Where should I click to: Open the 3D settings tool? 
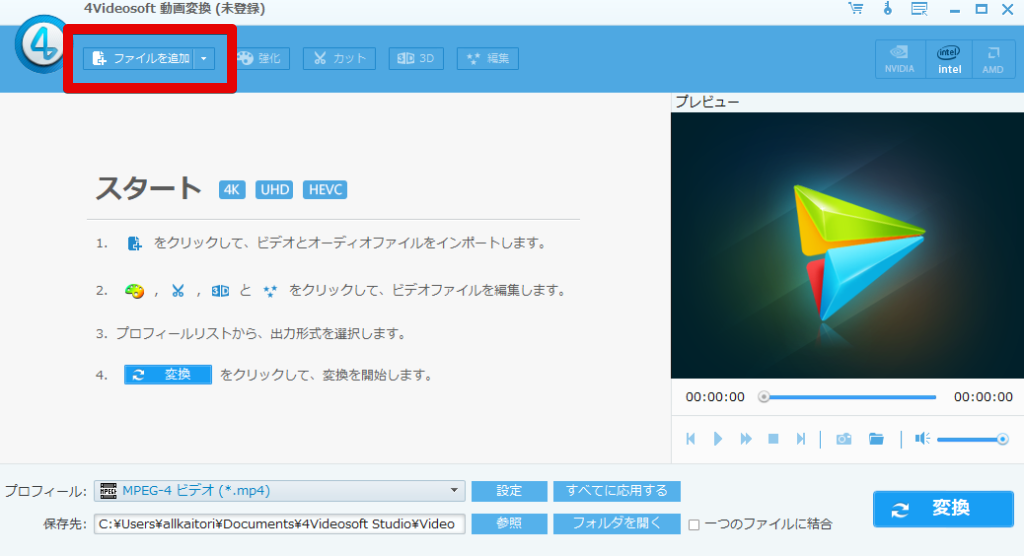416,58
